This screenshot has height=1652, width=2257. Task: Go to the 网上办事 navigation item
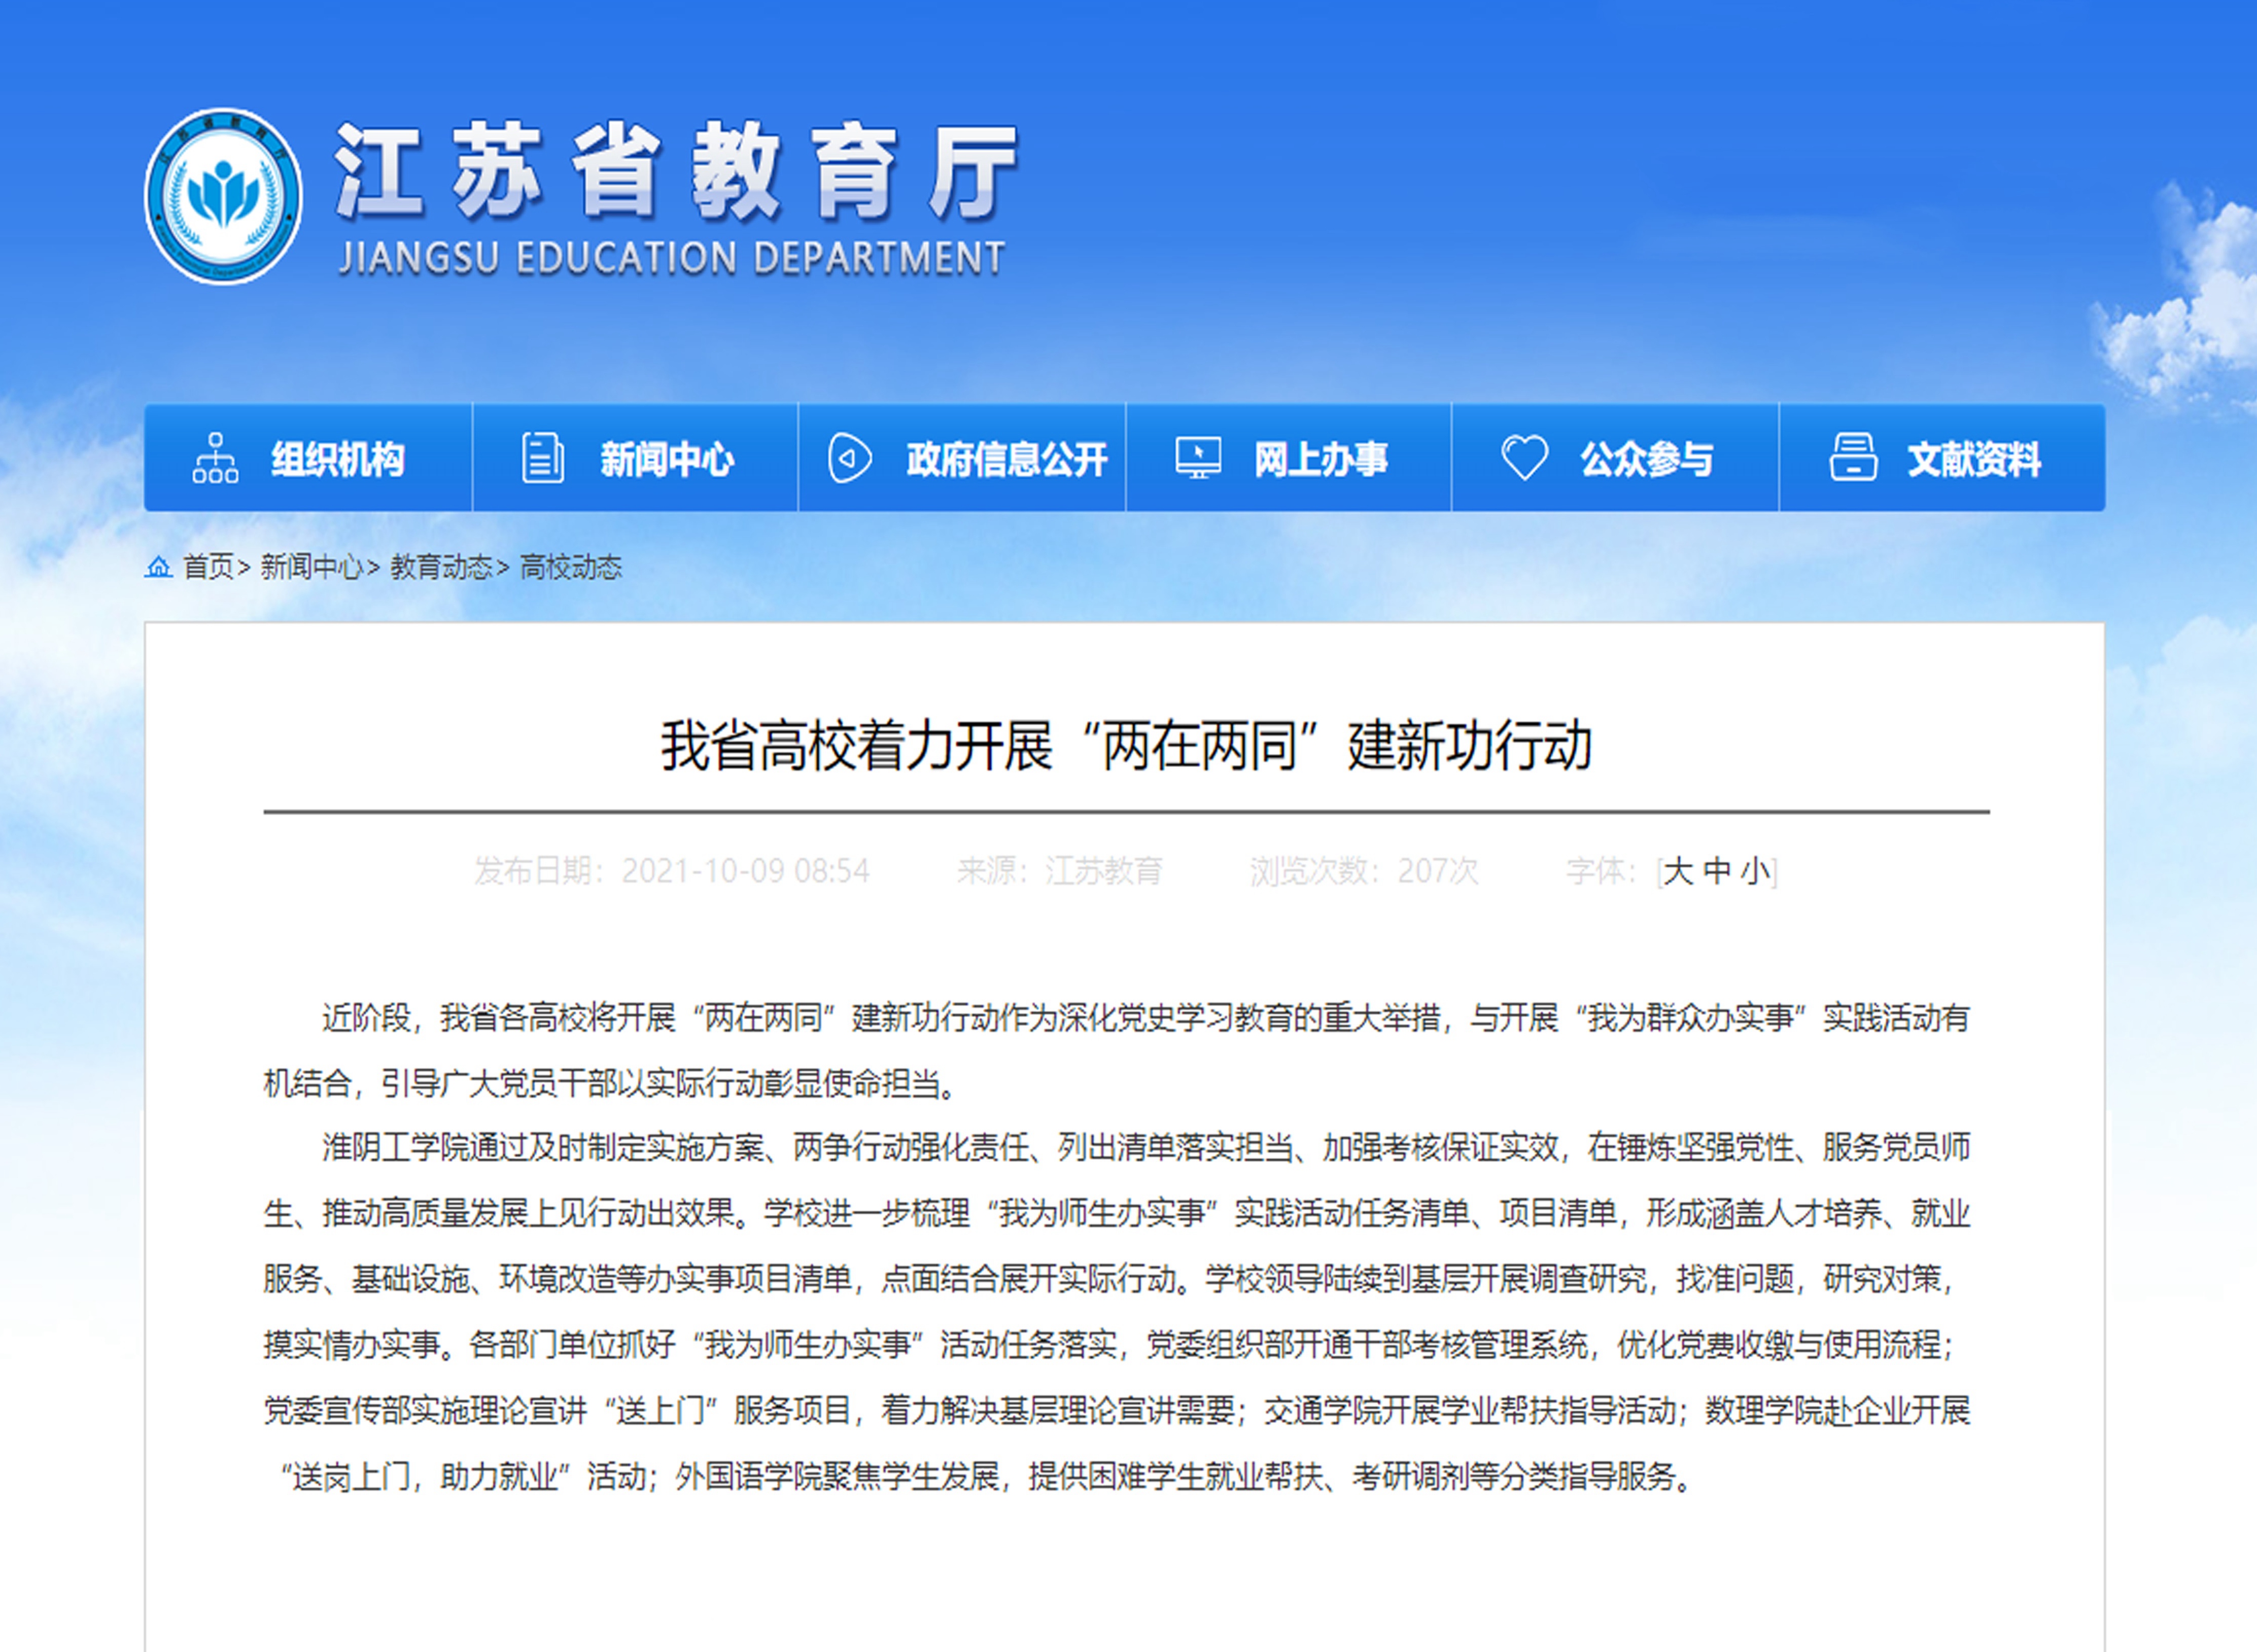pos(1289,458)
